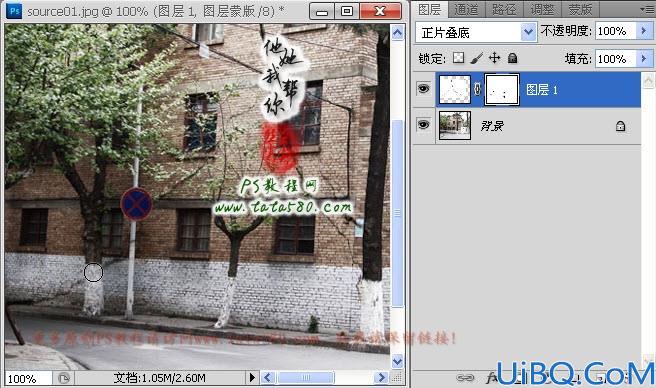The image size is (656, 388).
Task: Click the canvas horizontal scroll left arrow
Action: 268,378
